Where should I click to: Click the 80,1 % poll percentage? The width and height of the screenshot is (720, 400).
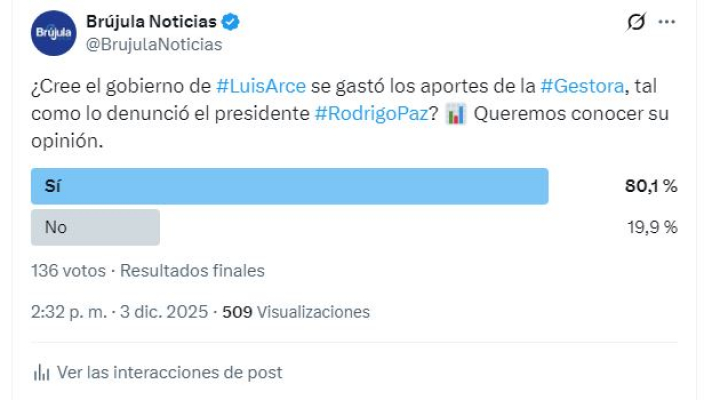pyautogui.click(x=651, y=186)
